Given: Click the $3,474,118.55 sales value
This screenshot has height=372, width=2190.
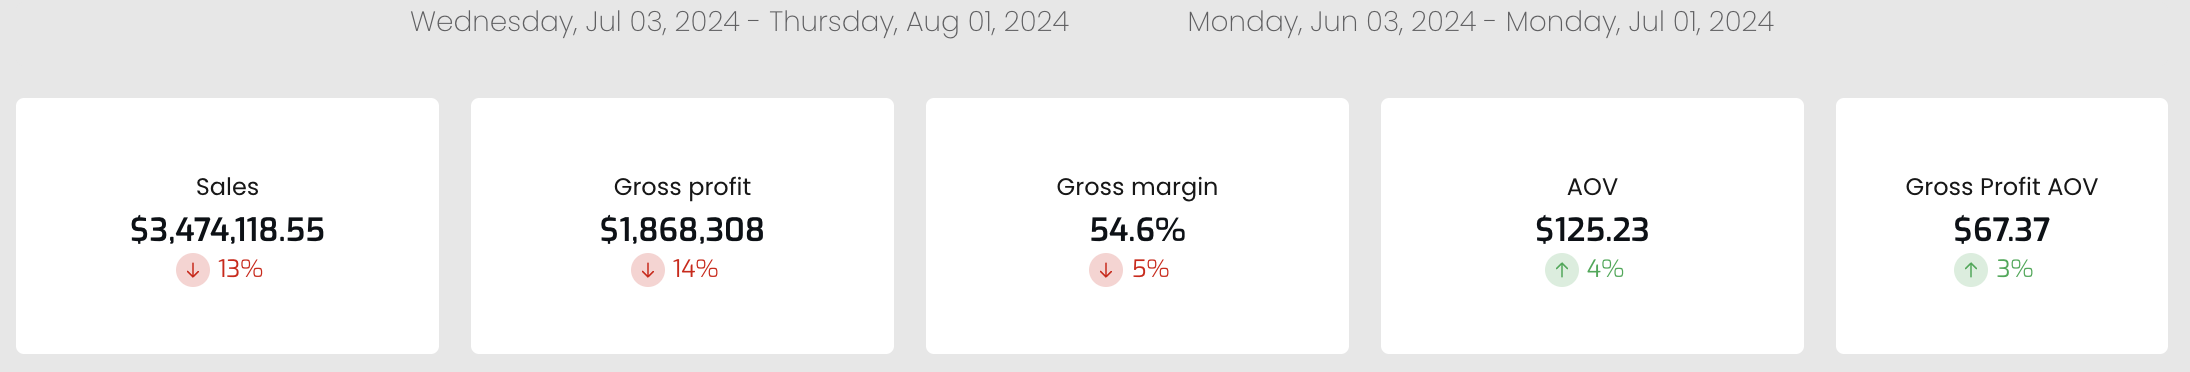Looking at the screenshot, I should tap(227, 230).
